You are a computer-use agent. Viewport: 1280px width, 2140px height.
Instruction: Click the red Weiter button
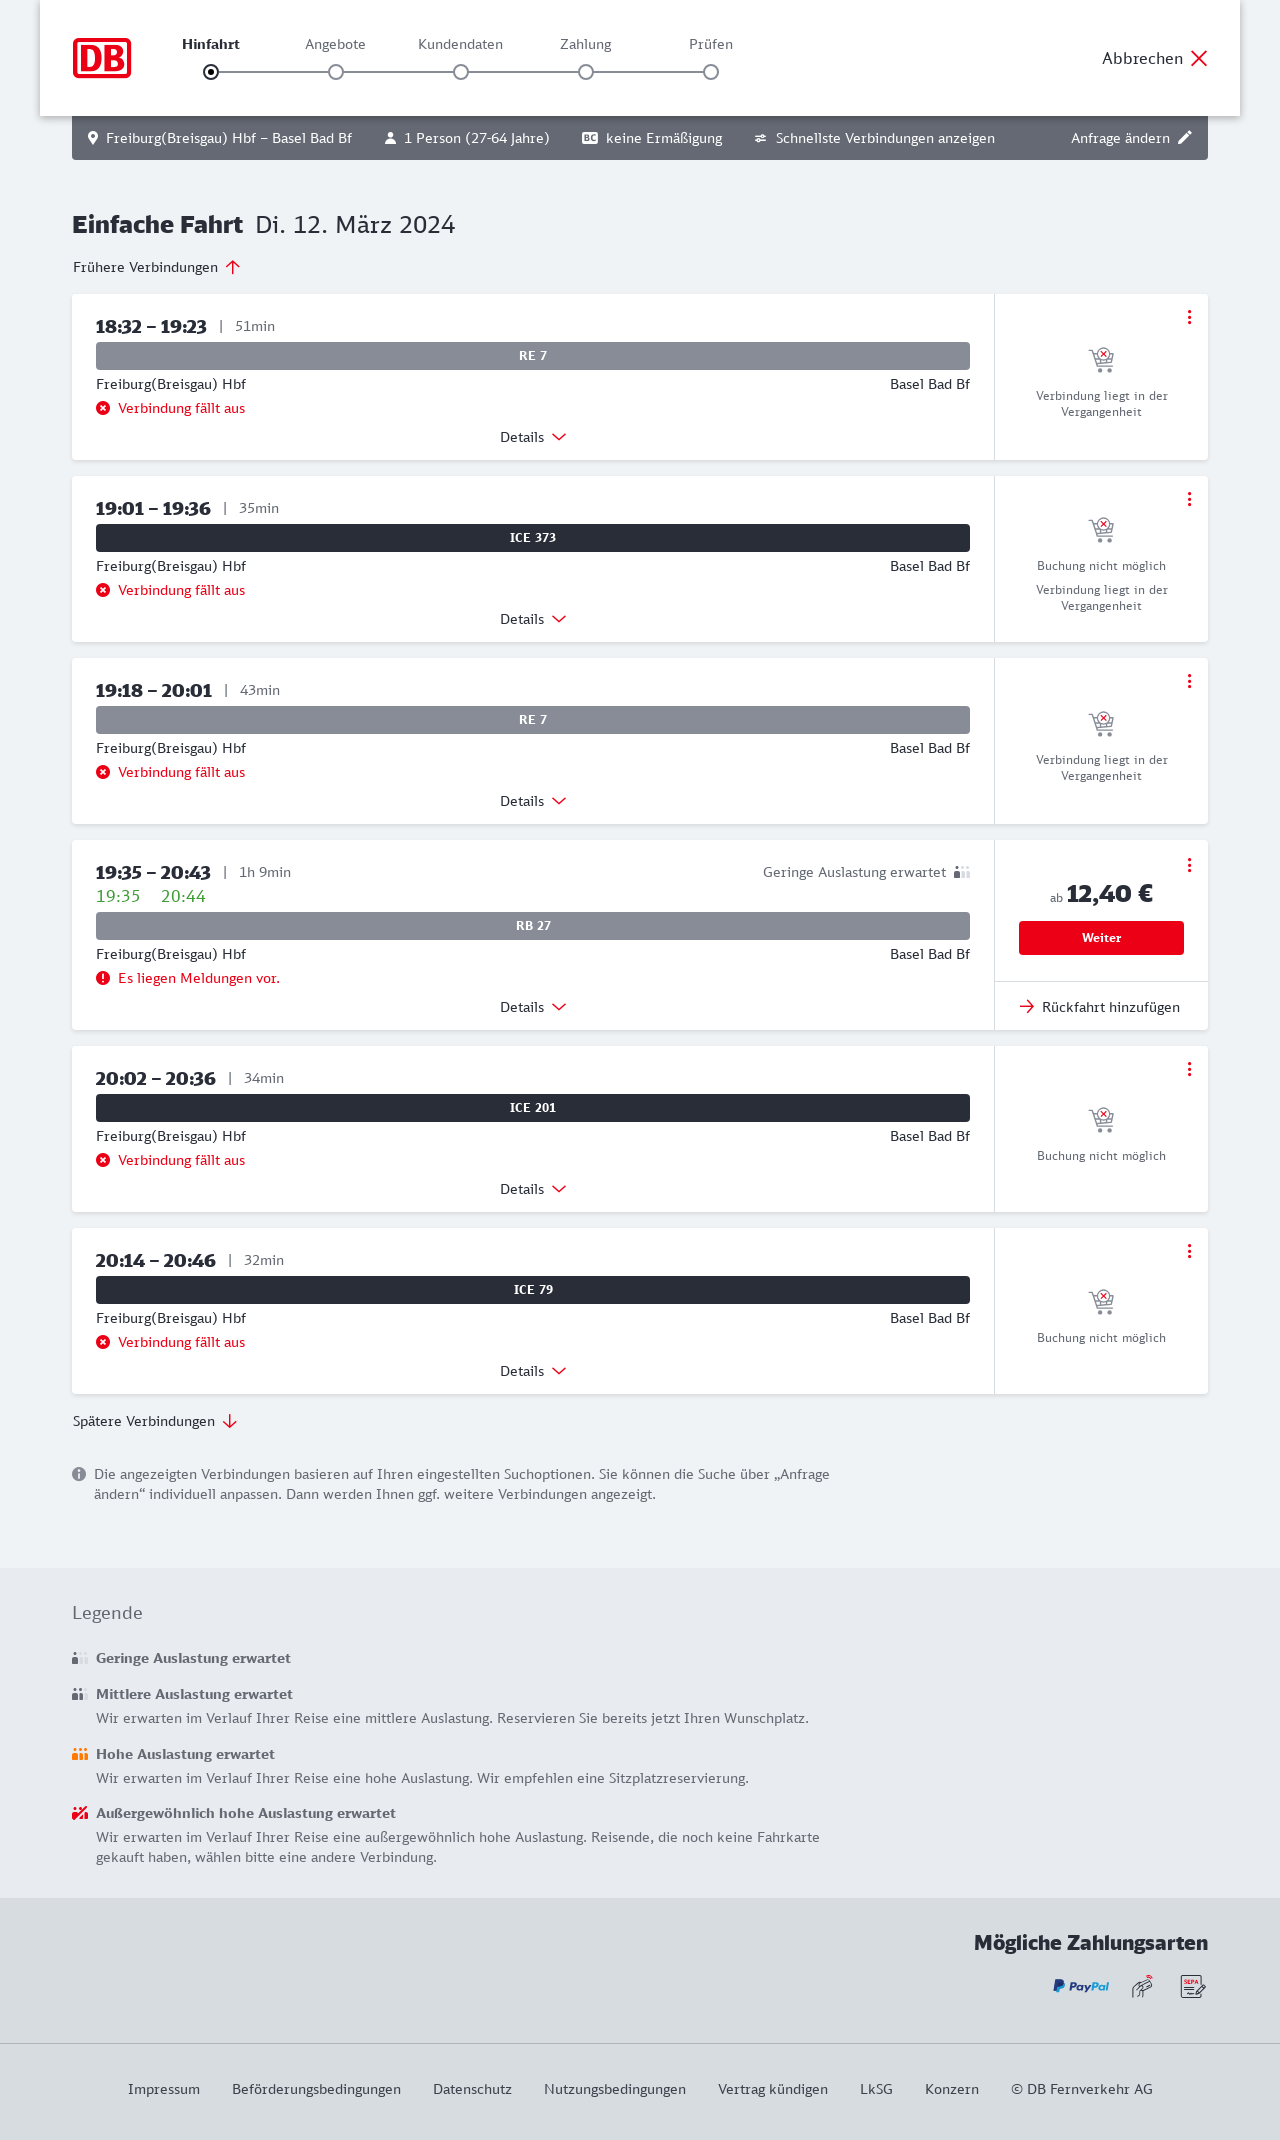(1101, 938)
